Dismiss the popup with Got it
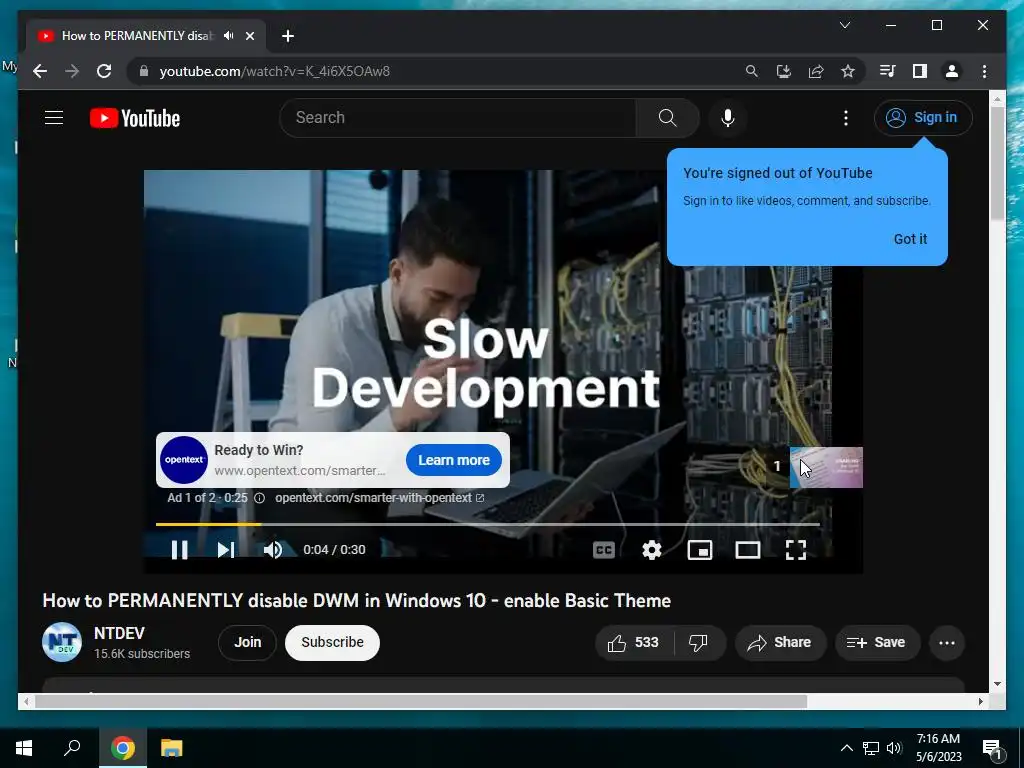This screenshot has width=1024, height=768. (x=910, y=239)
